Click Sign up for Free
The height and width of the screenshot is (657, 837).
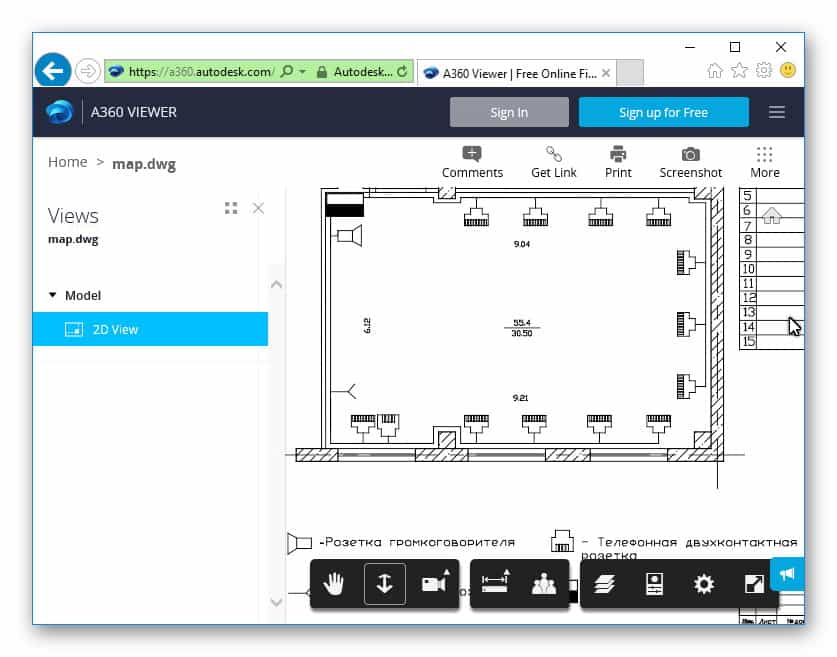pos(663,112)
